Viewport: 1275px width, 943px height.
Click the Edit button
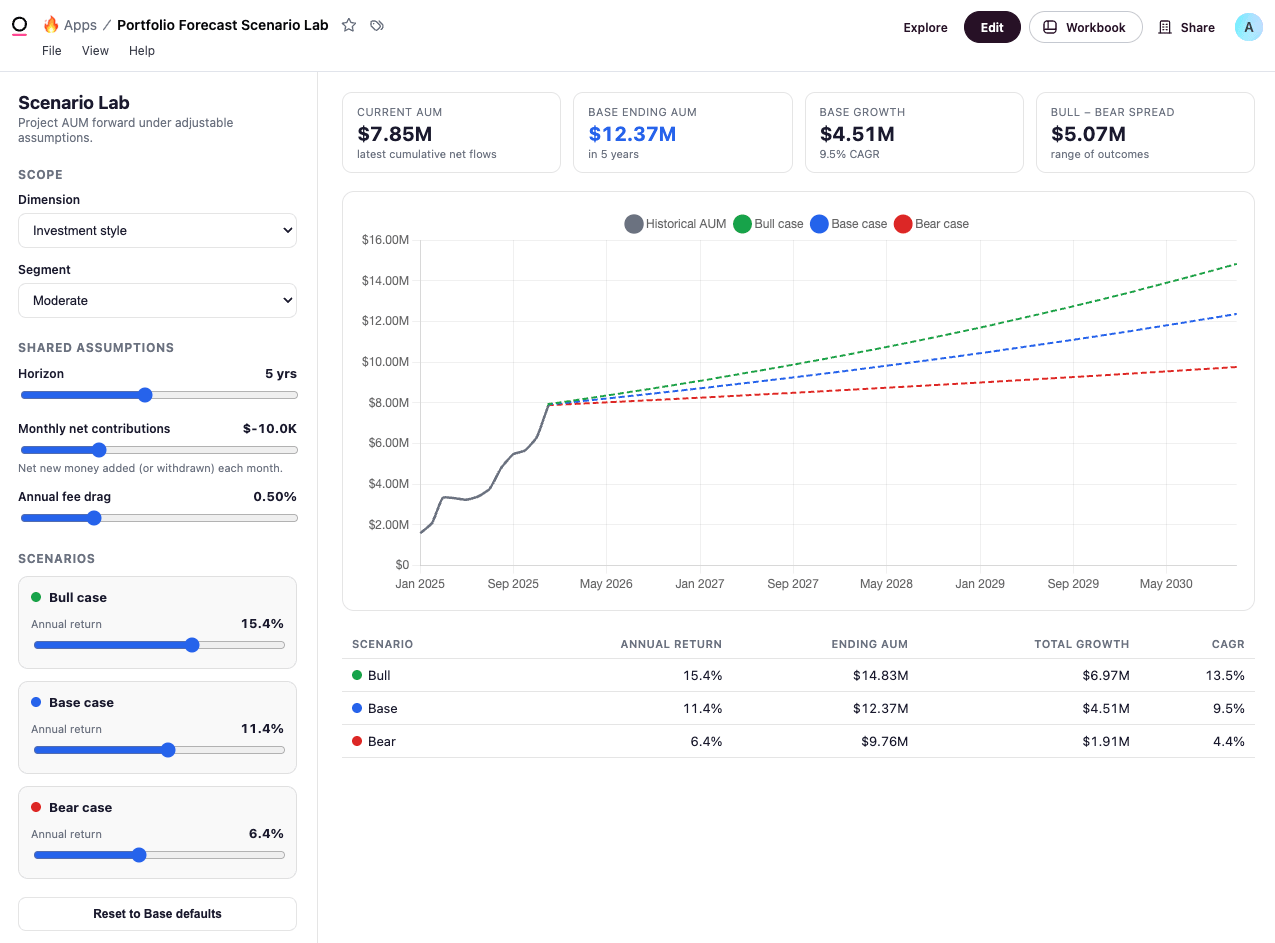point(992,28)
